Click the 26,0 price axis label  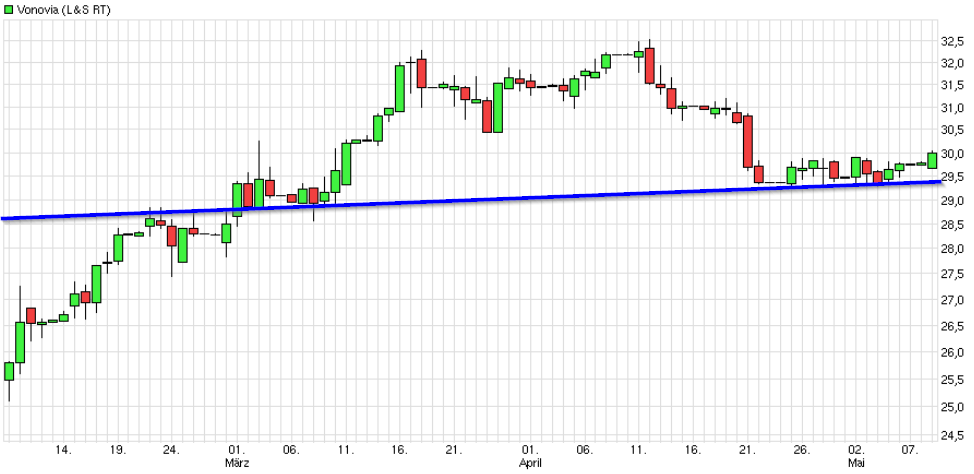(953, 353)
